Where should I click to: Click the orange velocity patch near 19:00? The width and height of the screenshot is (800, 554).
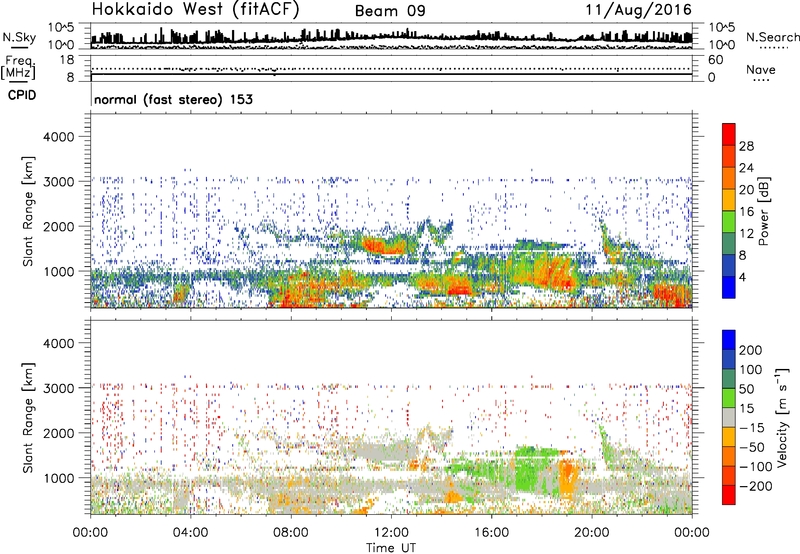[x=566, y=479]
